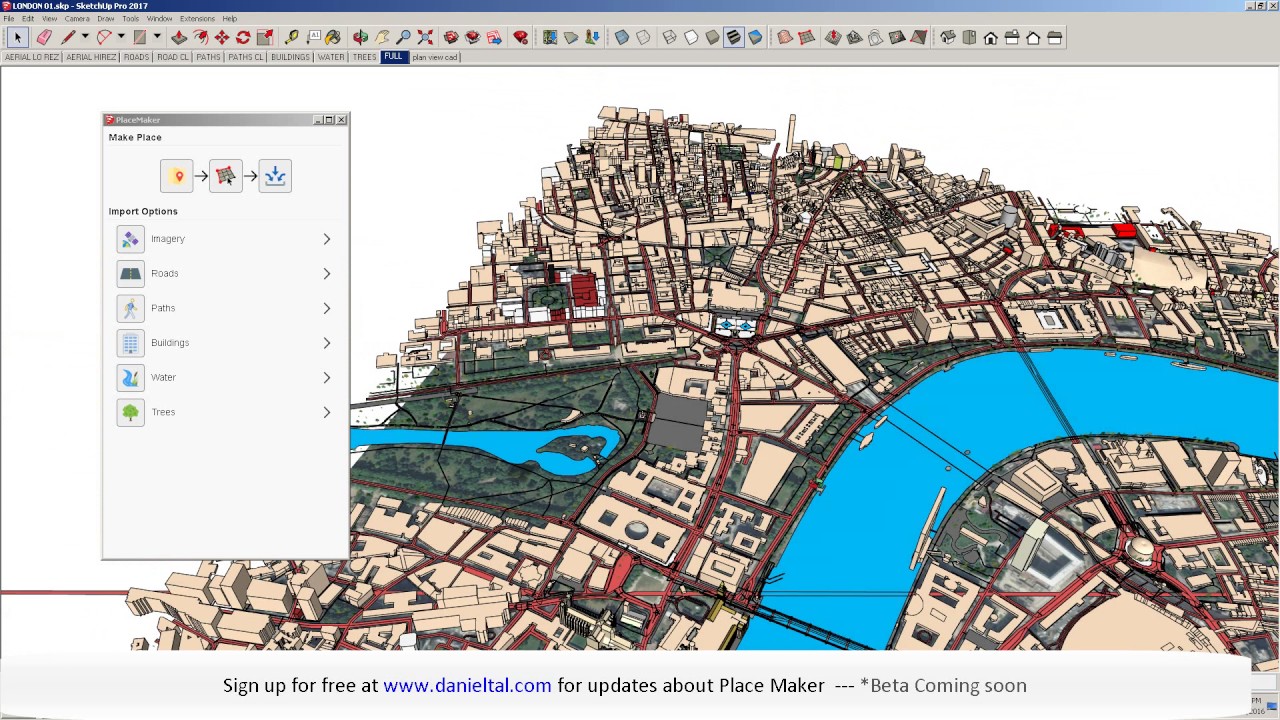Choose the Arc drawing tool
The height and width of the screenshot is (720, 1280).
click(x=104, y=37)
